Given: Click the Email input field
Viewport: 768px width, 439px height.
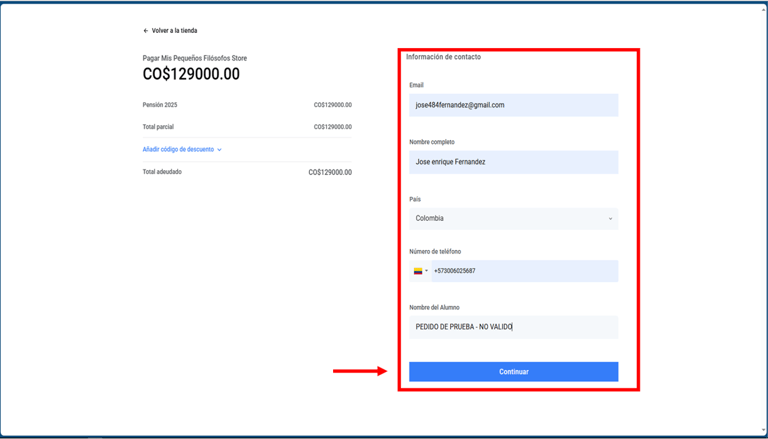Looking at the screenshot, I should [x=513, y=105].
